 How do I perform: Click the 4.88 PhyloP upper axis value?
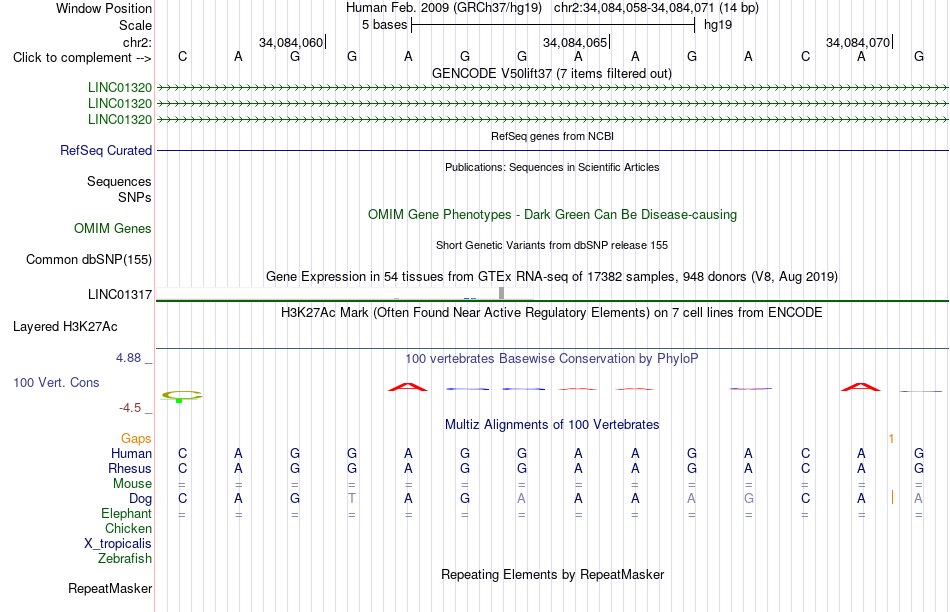(x=128, y=358)
